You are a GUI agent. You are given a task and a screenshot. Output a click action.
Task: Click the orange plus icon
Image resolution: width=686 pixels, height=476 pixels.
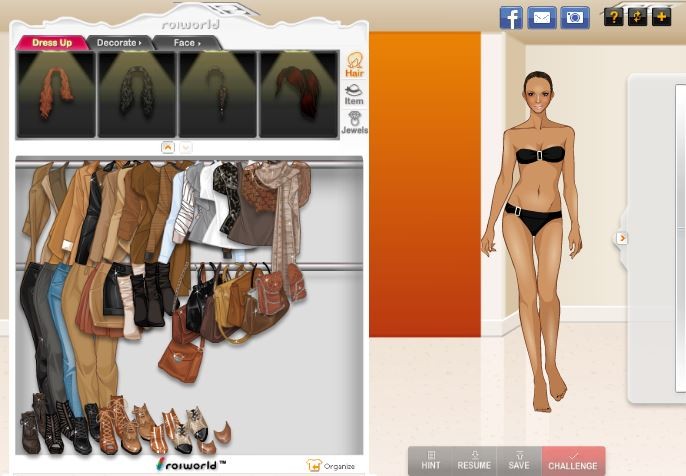coord(661,17)
